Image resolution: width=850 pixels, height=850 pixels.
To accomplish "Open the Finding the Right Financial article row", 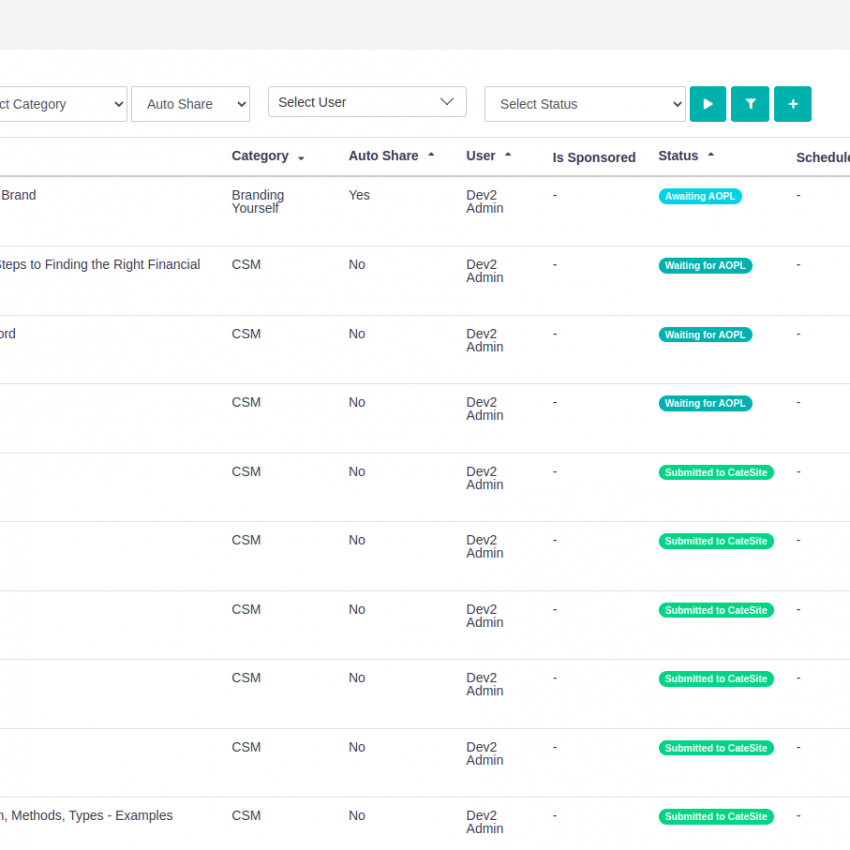I will [x=100, y=265].
